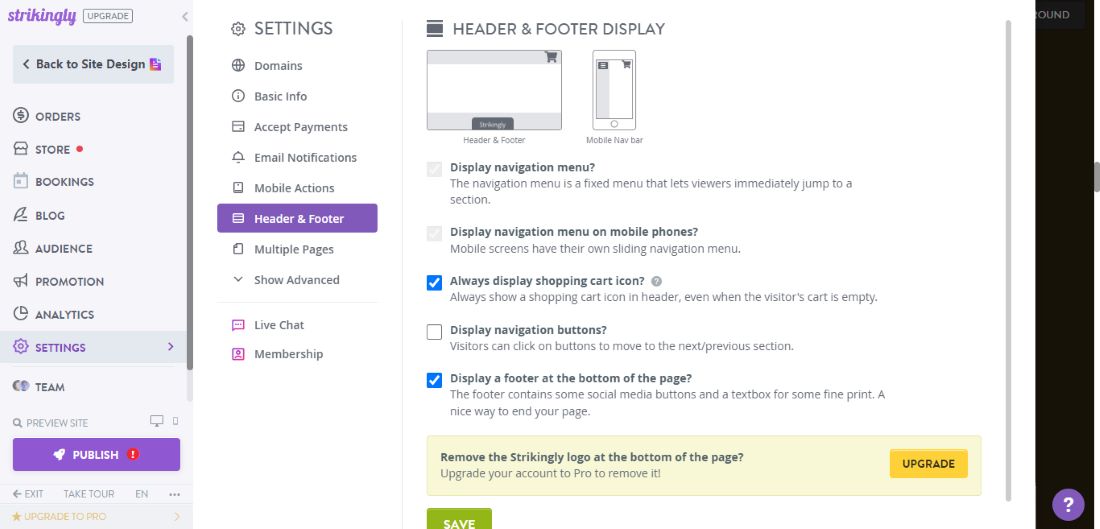Viewport: 1100px width, 529px height.
Task: Click the Analytics pie chart icon
Action: 21,314
